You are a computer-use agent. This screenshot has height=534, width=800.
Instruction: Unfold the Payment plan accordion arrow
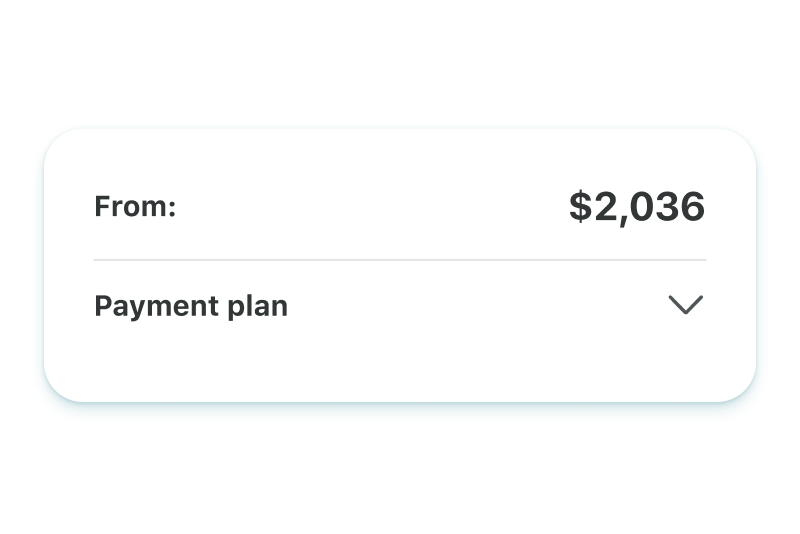point(685,305)
